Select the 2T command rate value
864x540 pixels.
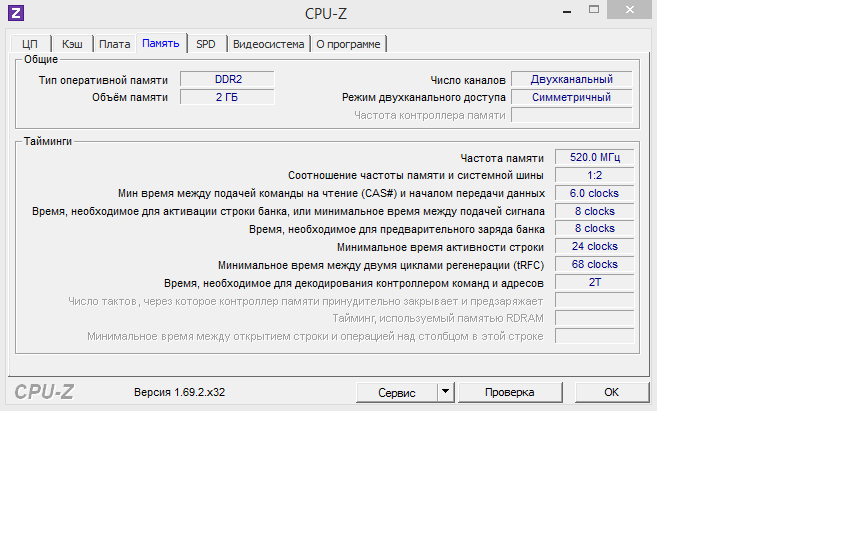[595, 282]
